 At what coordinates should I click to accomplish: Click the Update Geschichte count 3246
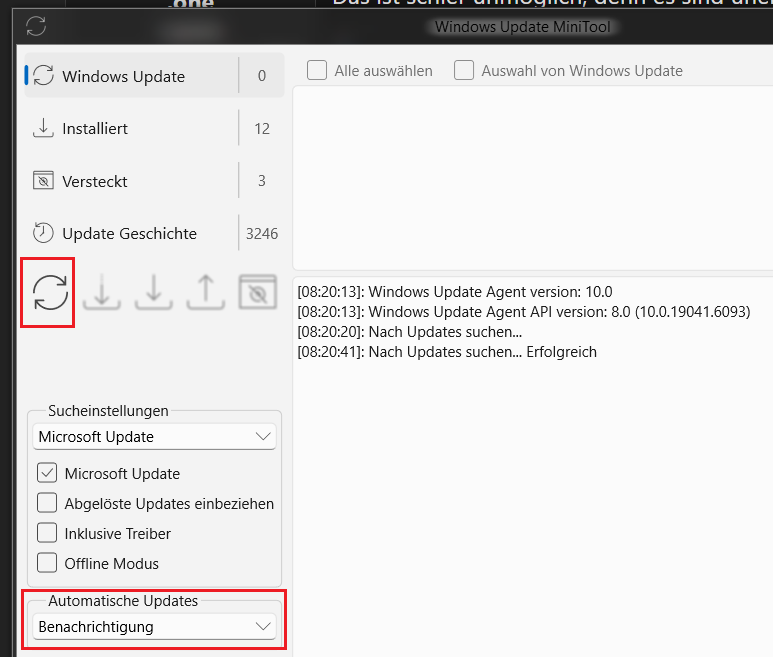pyautogui.click(x=262, y=234)
